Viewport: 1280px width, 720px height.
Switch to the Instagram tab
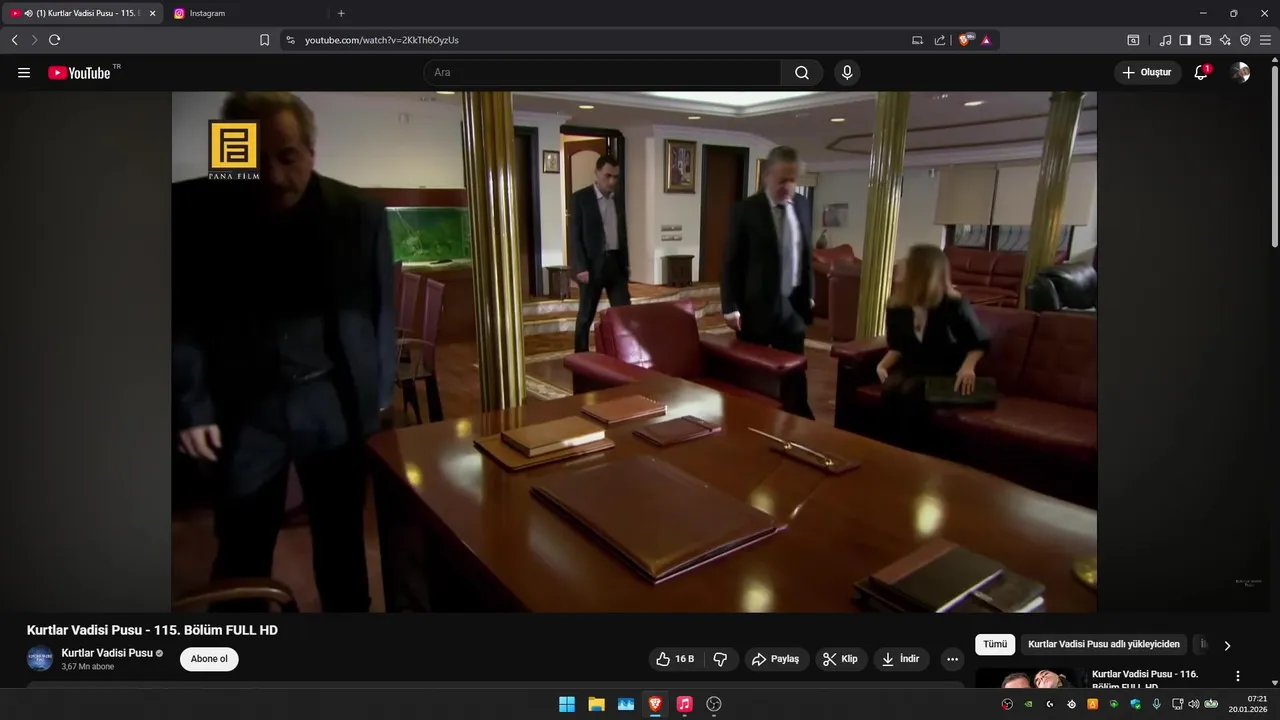pyautogui.click(x=247, y=13)
